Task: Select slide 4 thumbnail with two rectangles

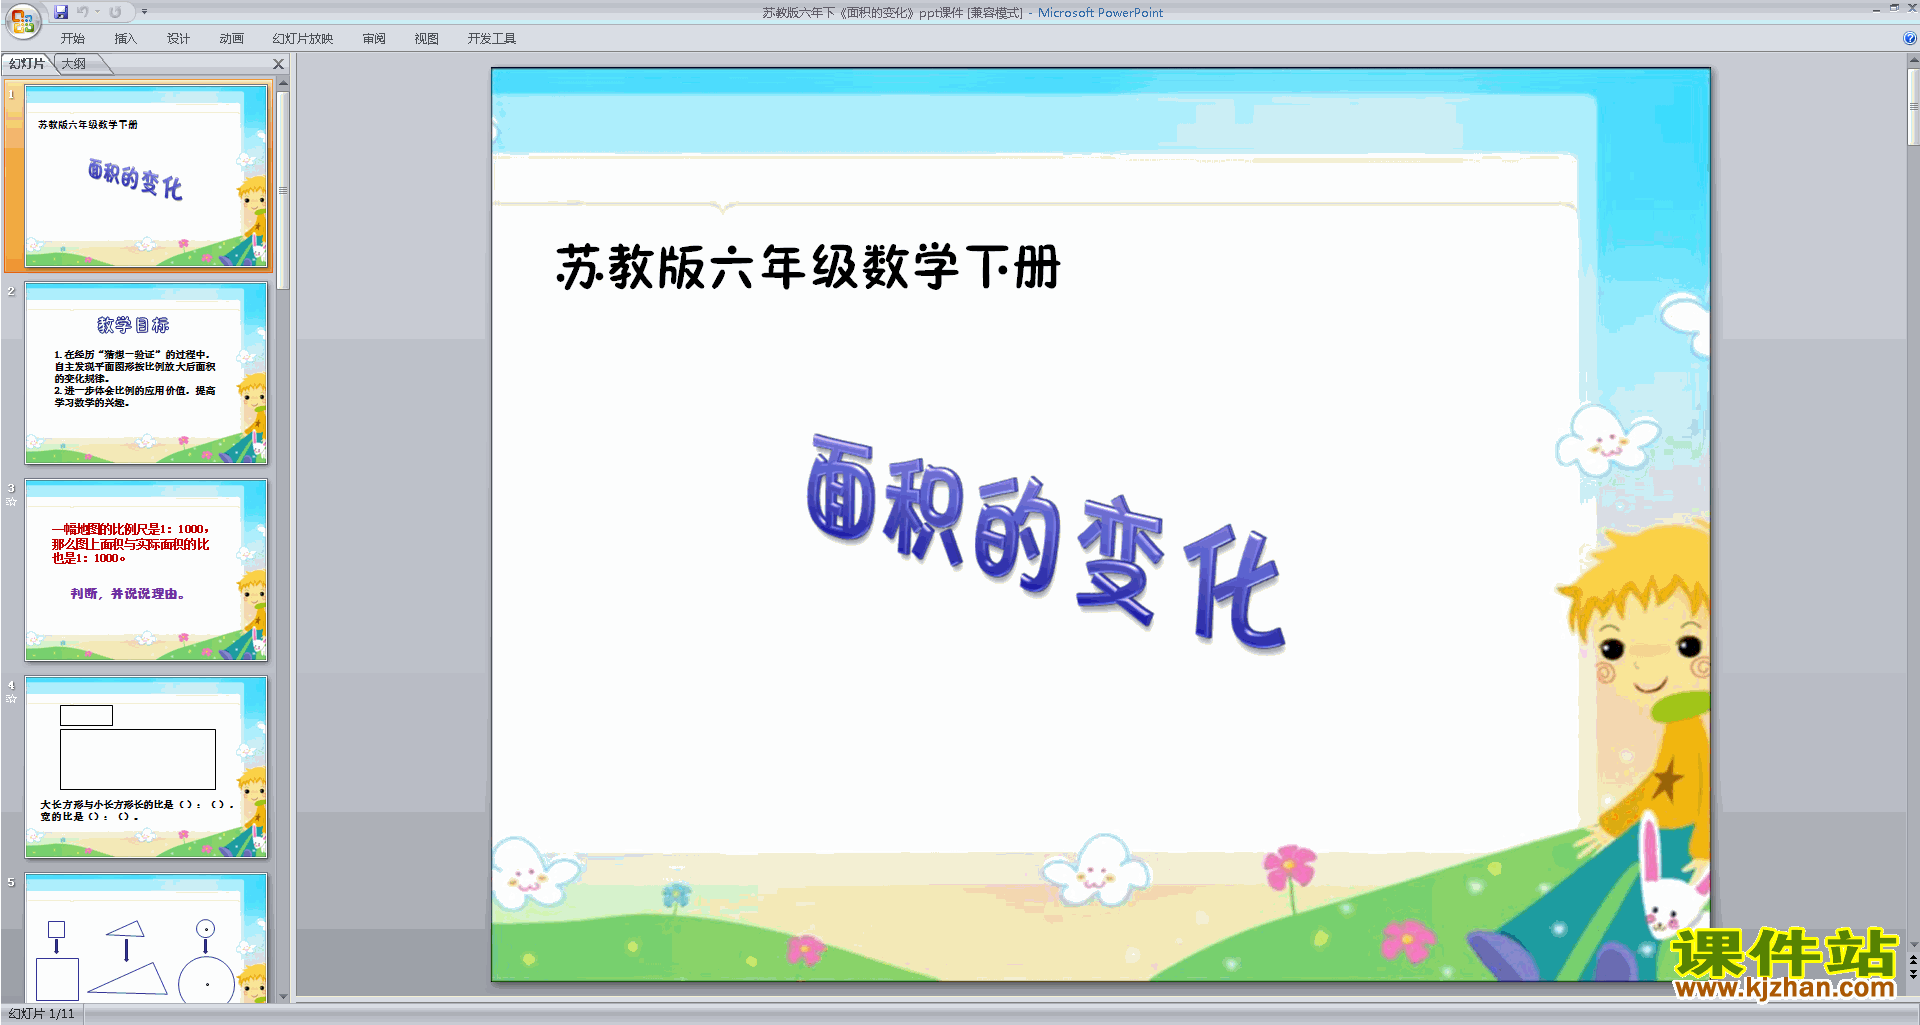Action: (146, 767)
